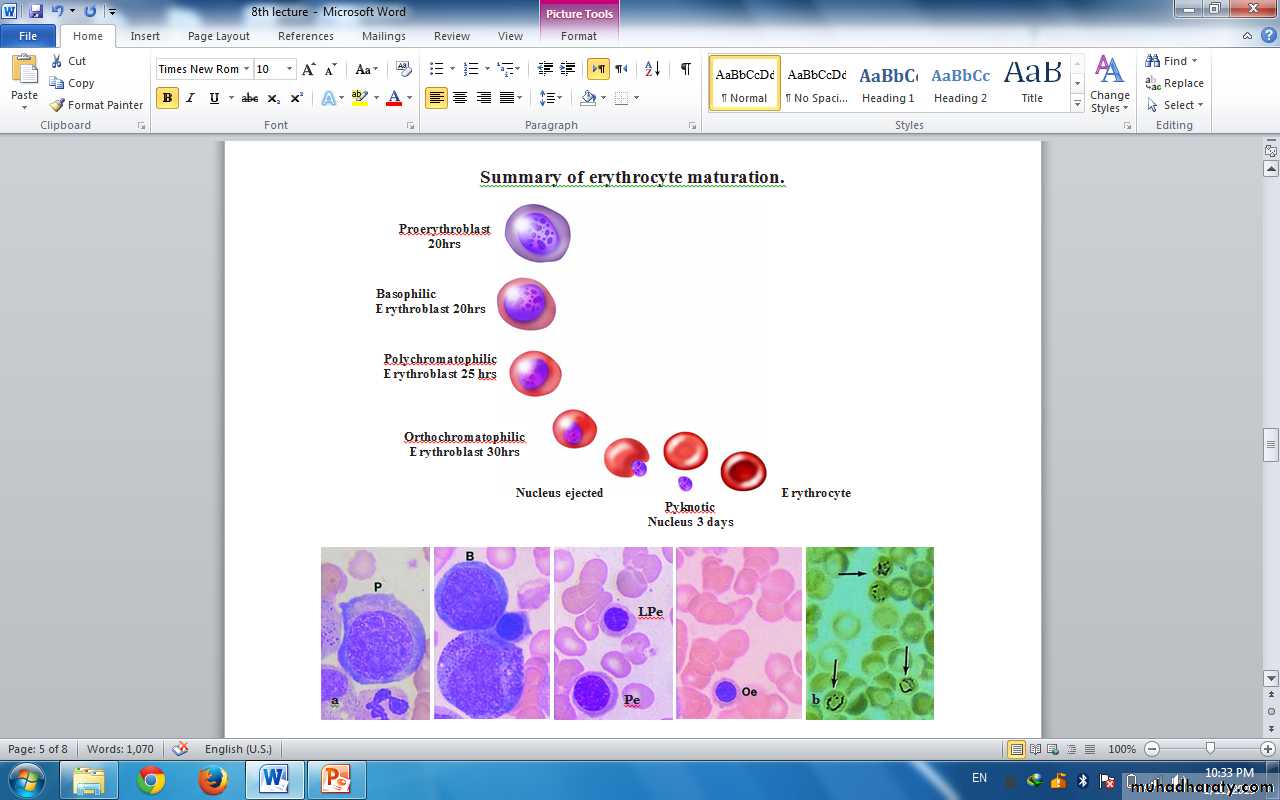Expand the font size dropdown
Viewport: 1280px width, 800px height.
click(290, 69)
